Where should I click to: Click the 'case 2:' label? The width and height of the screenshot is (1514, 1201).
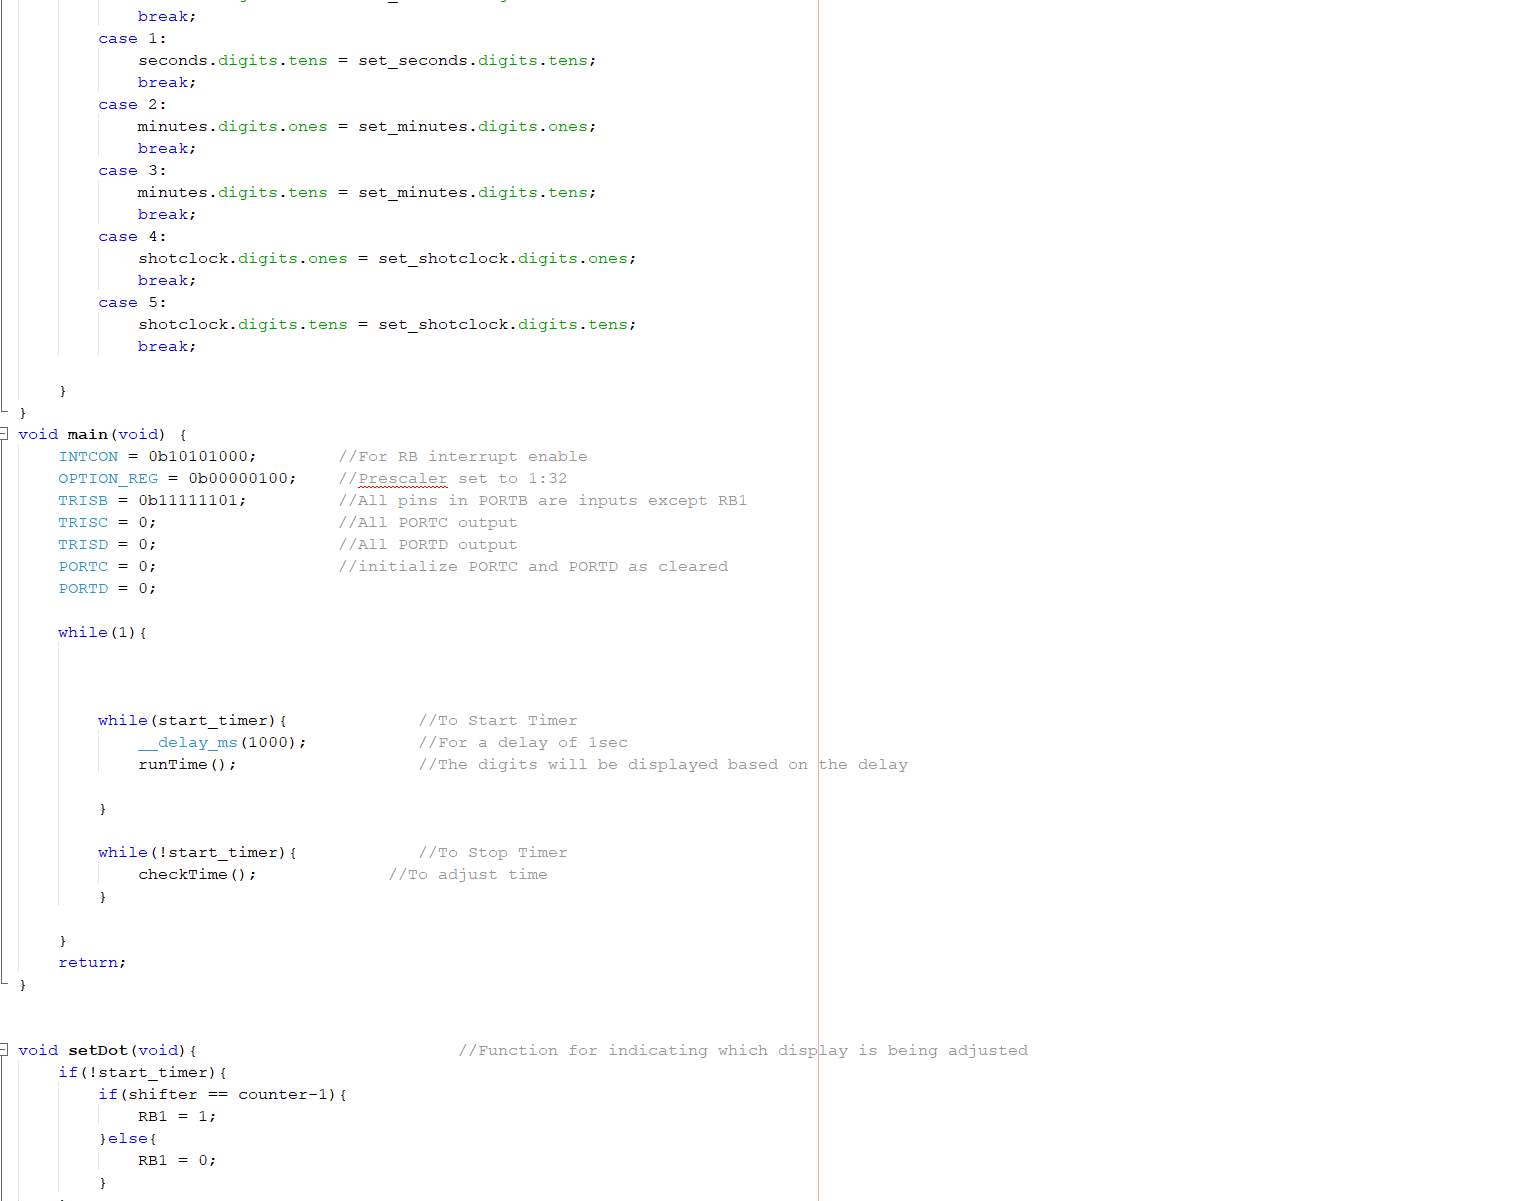[x=132, y=105]
